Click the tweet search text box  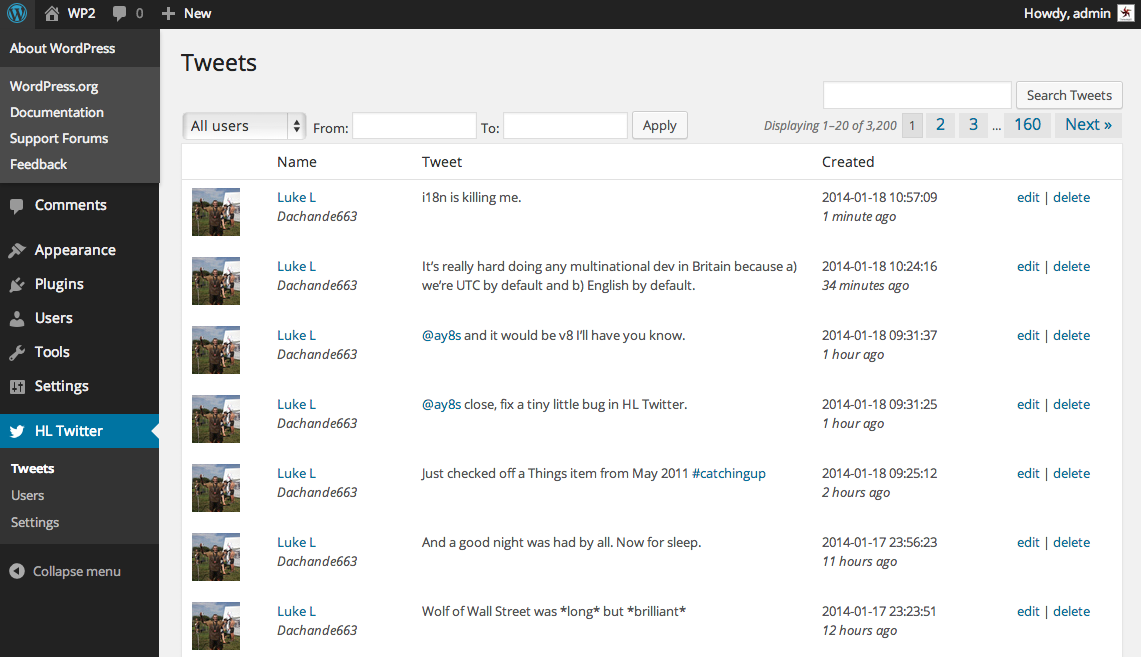pos(917,95)
